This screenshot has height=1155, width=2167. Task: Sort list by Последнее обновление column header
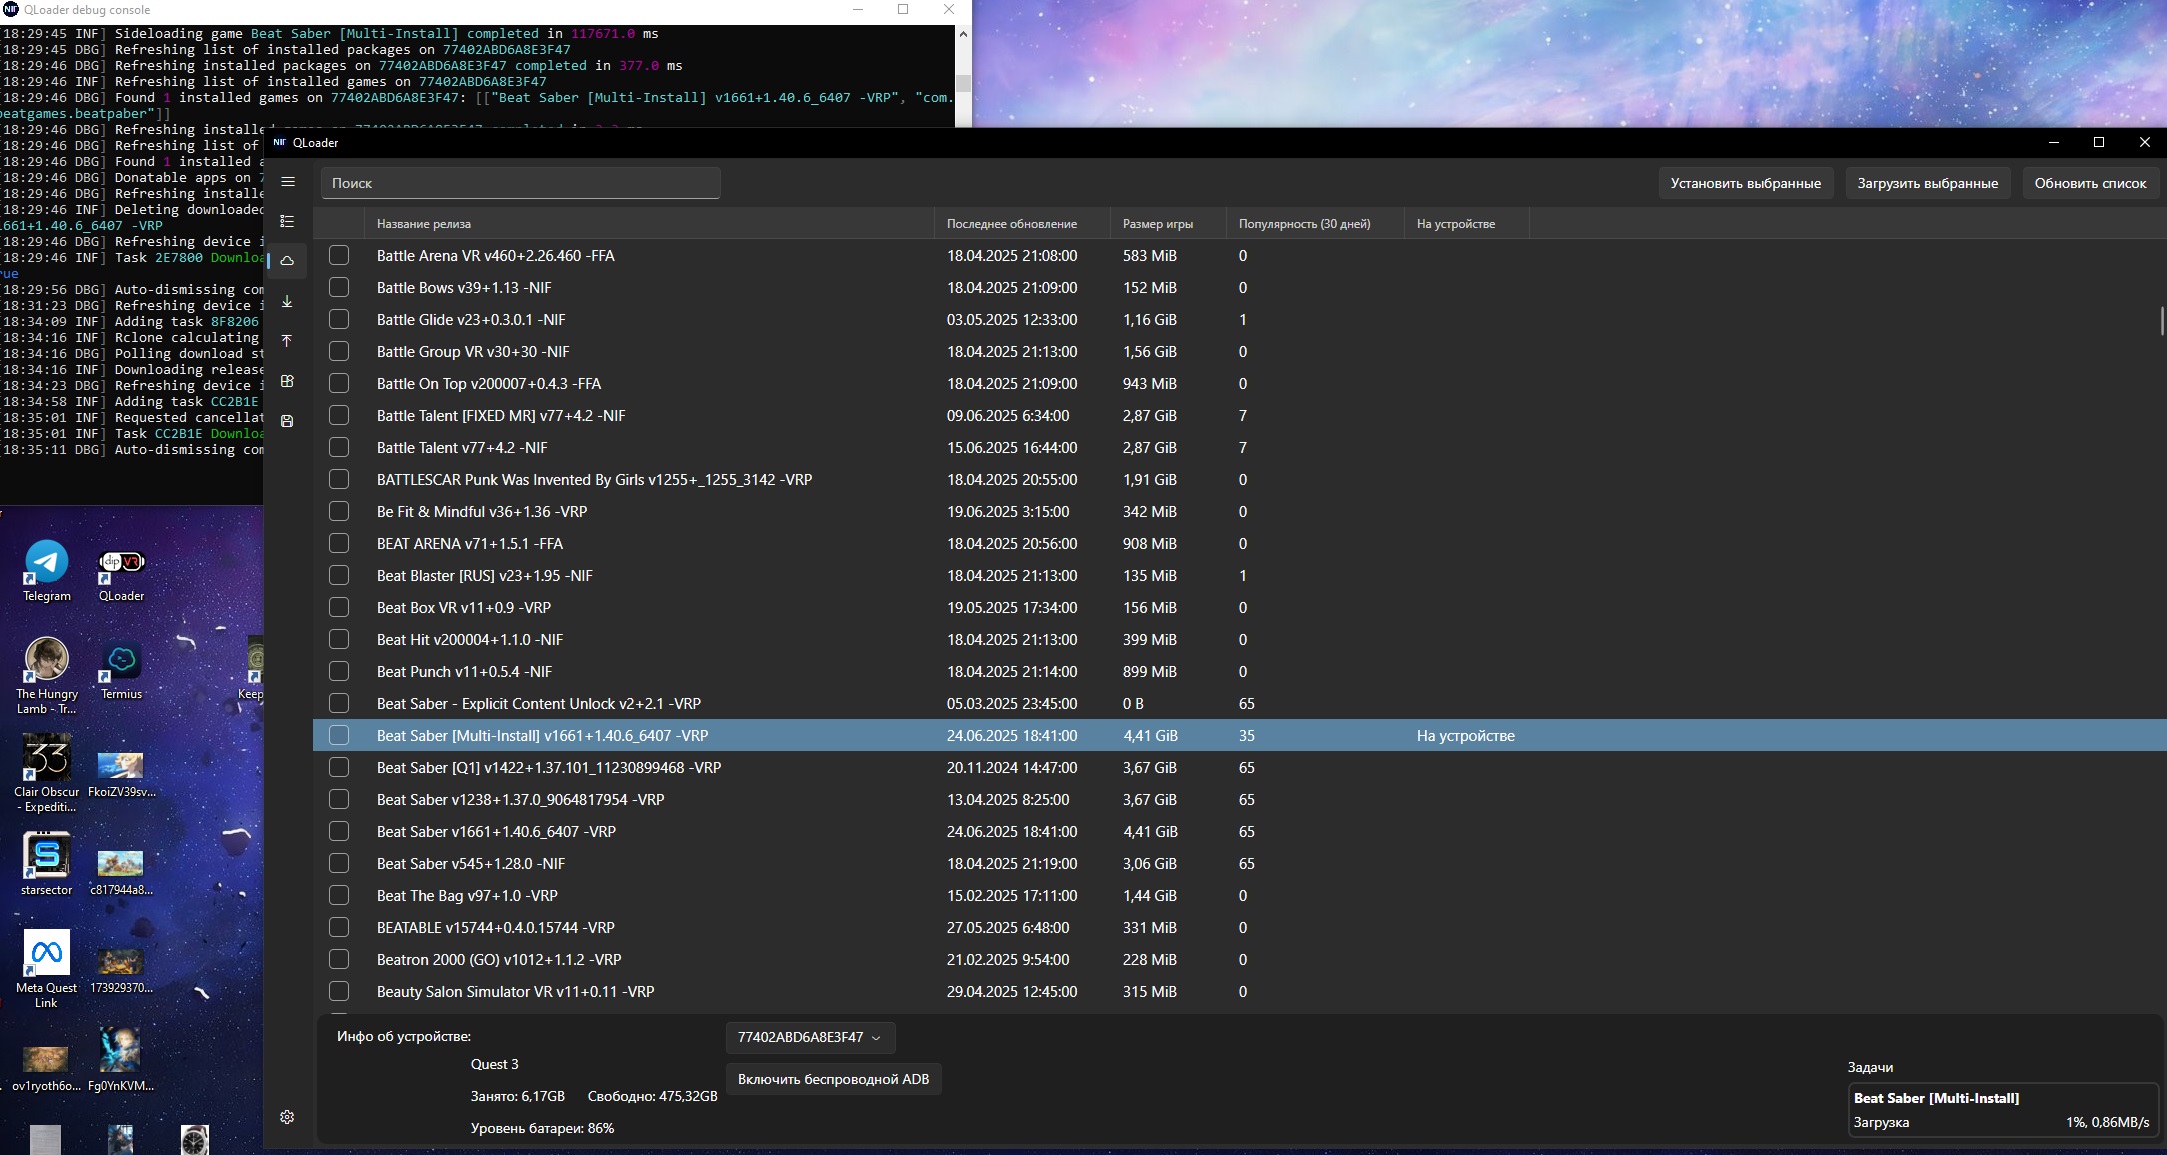(1012, 224)
